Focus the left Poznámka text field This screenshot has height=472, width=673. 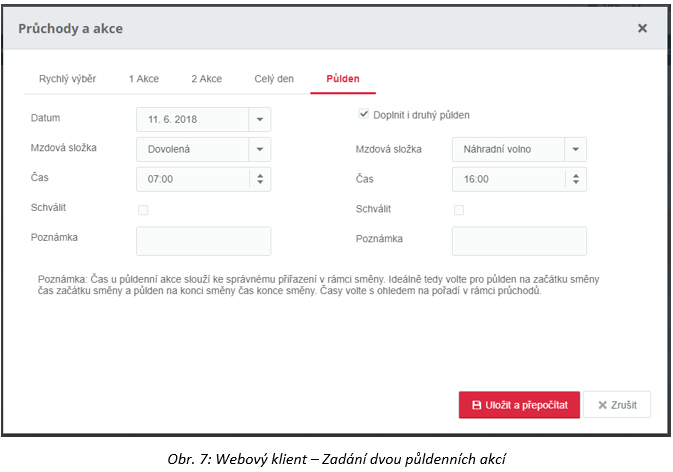(203, 241)
